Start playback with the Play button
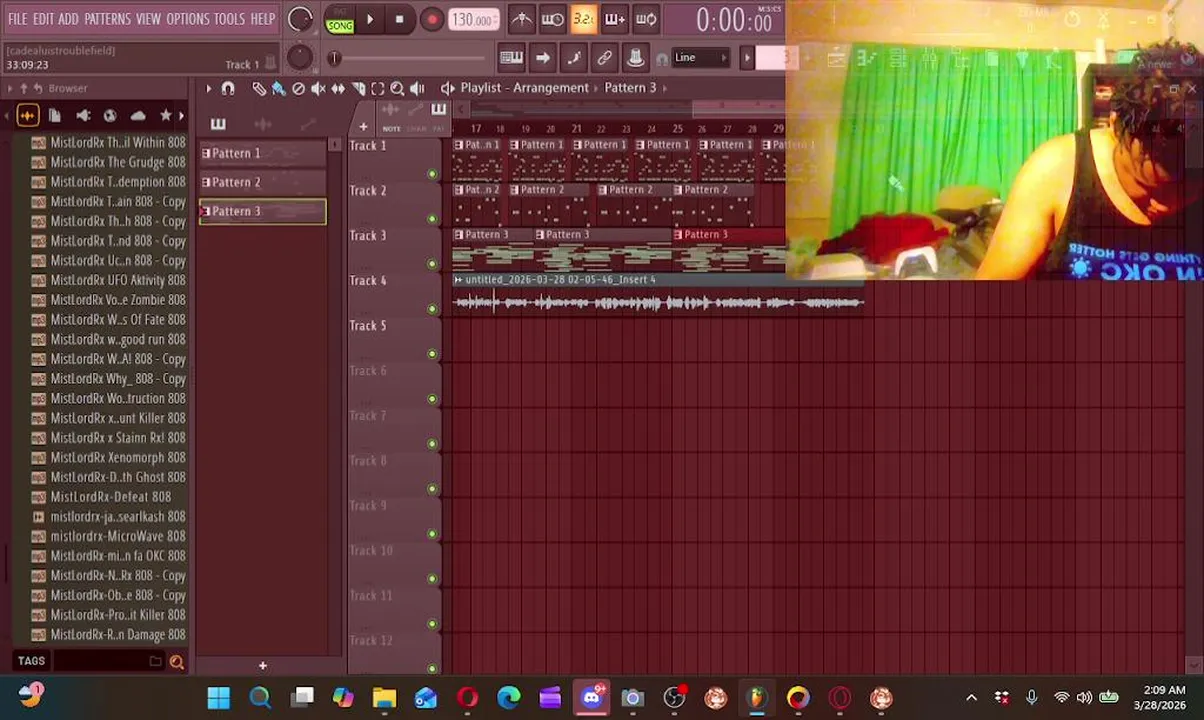Viewport: 1204px width, 720px height. (370, 19)
